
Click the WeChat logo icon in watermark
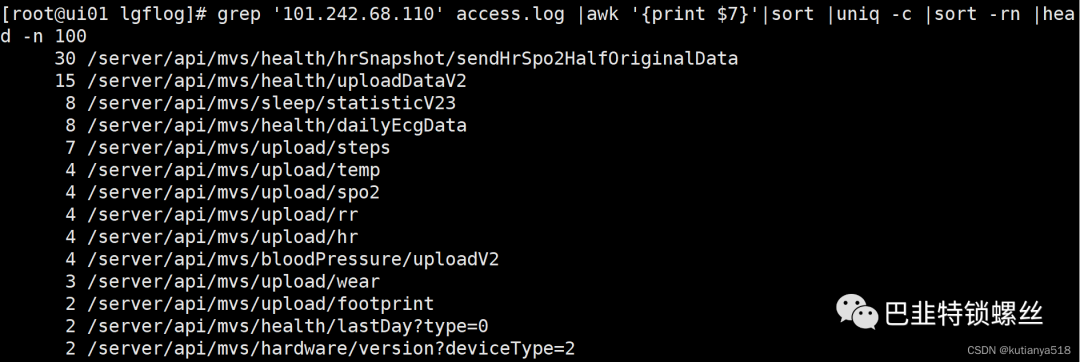(858, 312)
